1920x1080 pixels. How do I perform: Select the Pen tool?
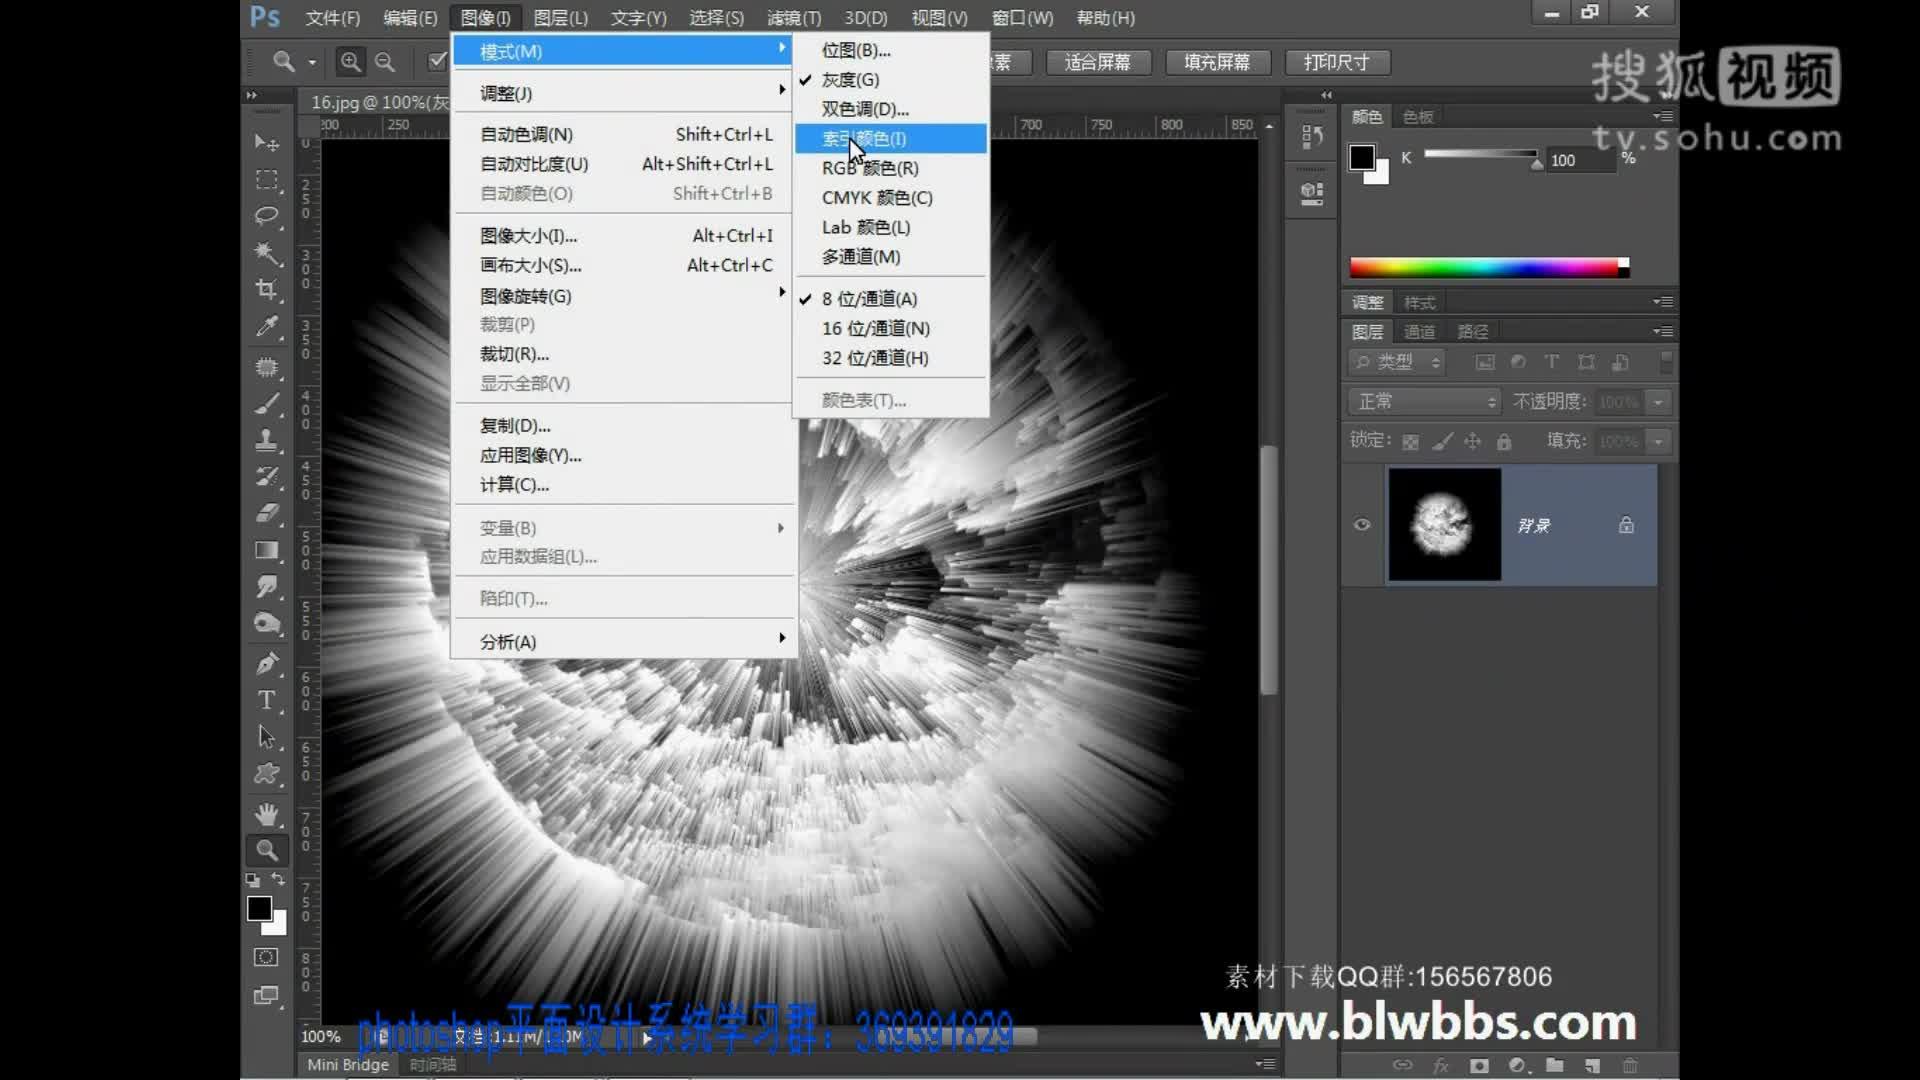[x=266, y=663]
